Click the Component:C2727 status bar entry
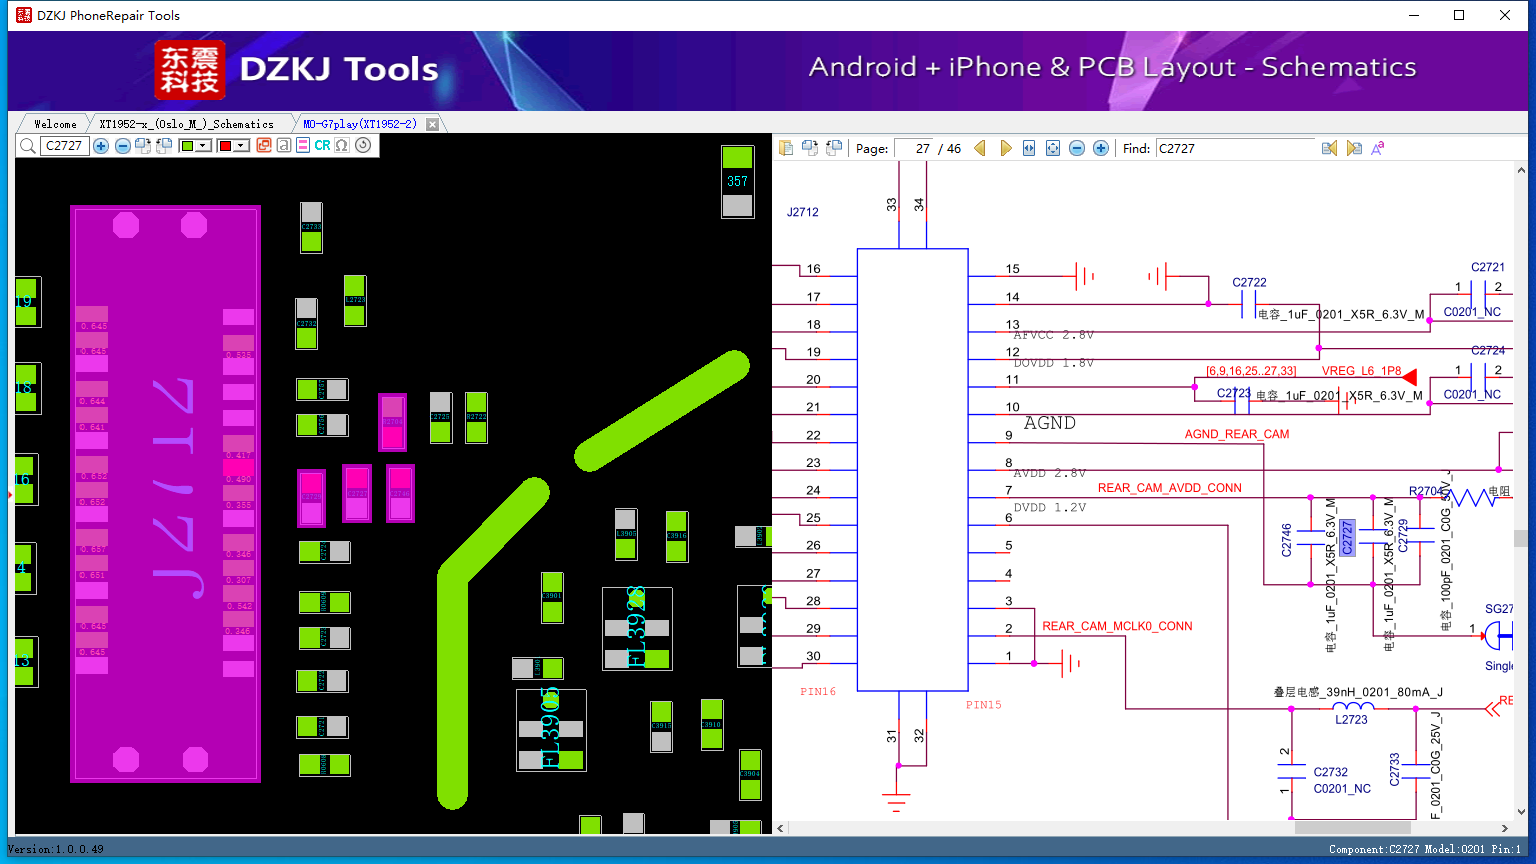The width and height of the screenshot is (1536, 864). (x=1374, y=849)
